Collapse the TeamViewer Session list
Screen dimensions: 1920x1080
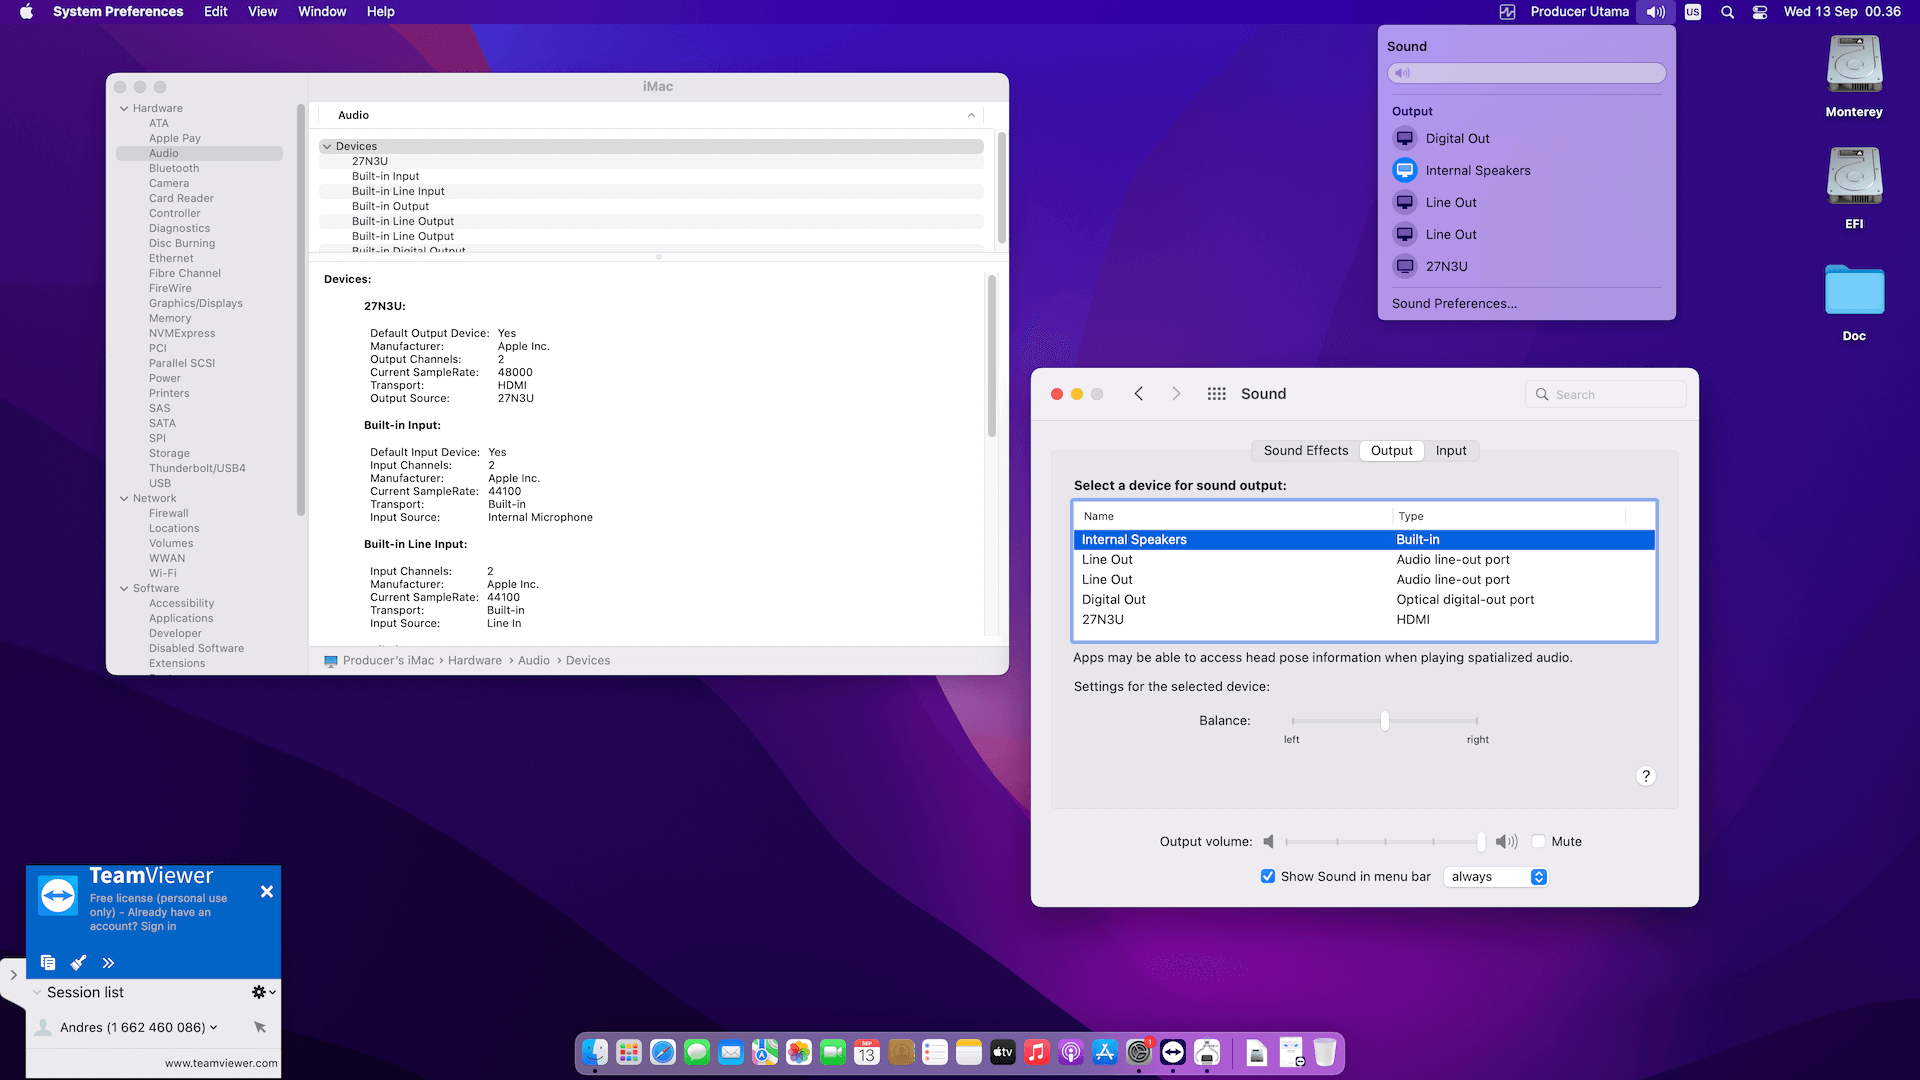click(x=37, y=993)
